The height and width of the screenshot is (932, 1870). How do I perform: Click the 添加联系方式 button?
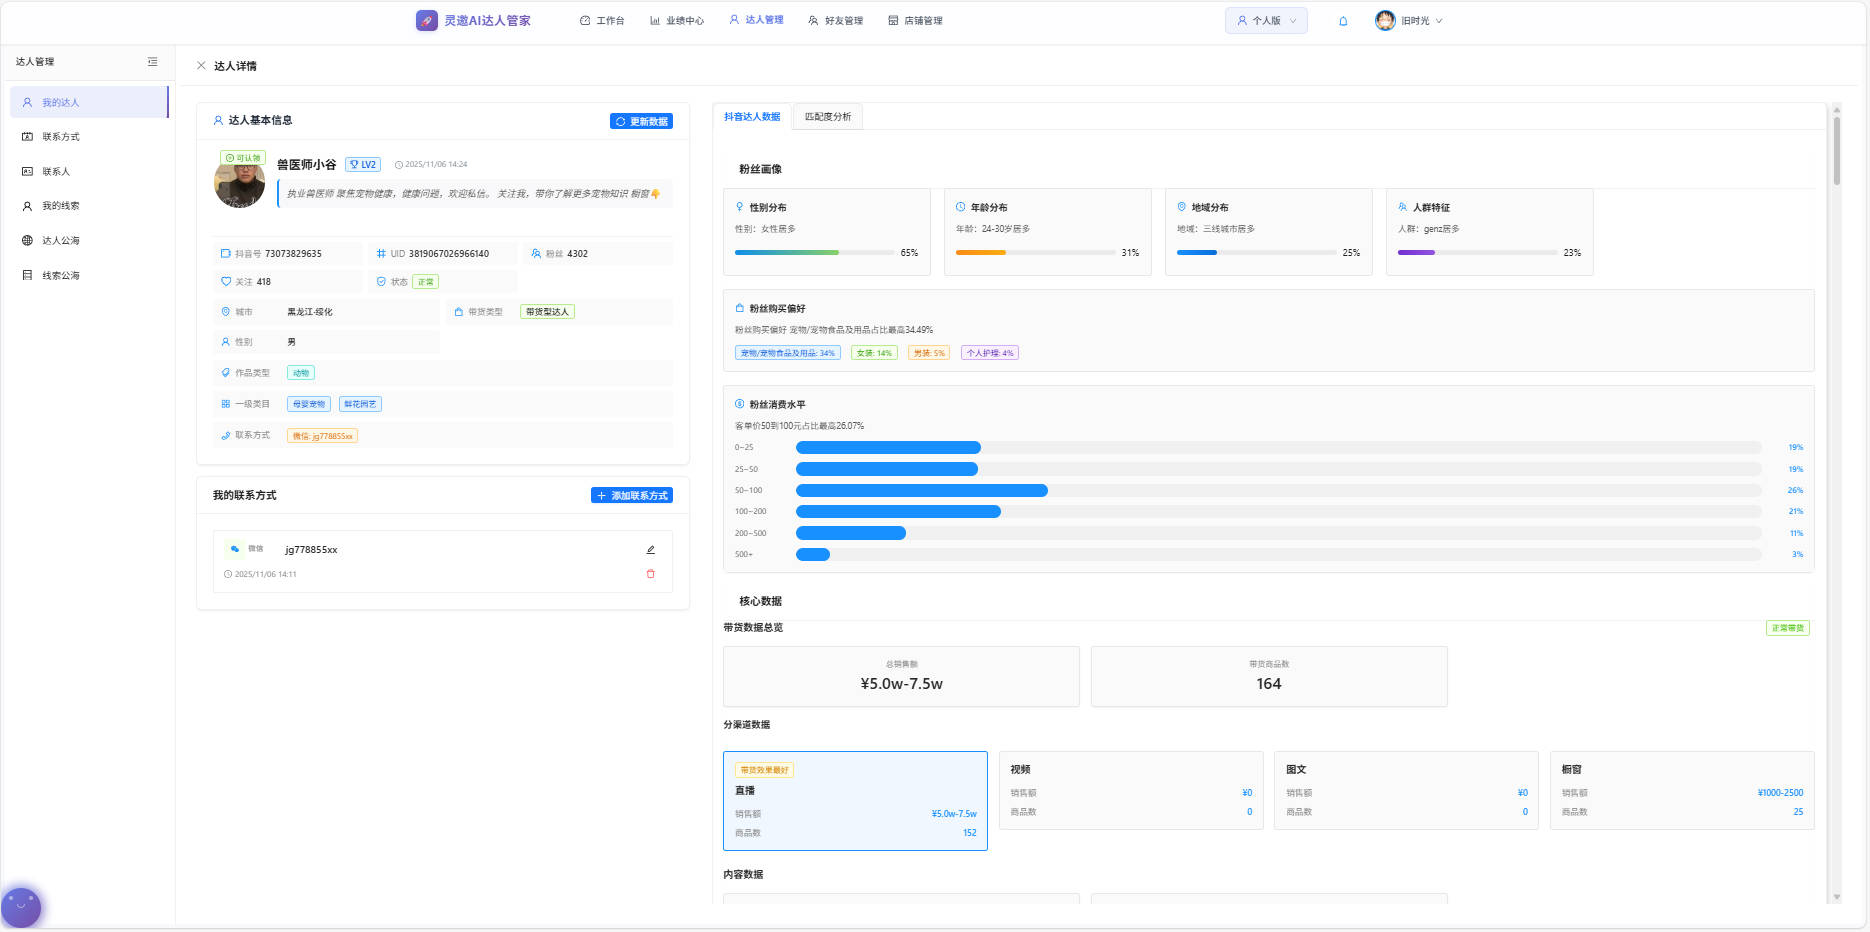coord(632,496)
